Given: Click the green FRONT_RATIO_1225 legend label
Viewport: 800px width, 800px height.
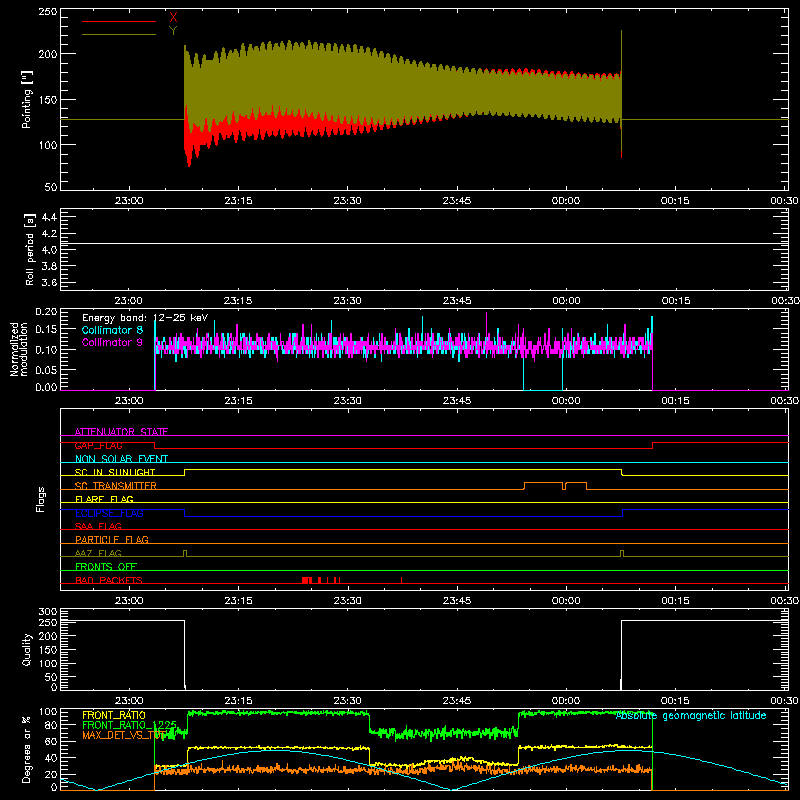Looking at the screenshot, I should pos(129,725).
